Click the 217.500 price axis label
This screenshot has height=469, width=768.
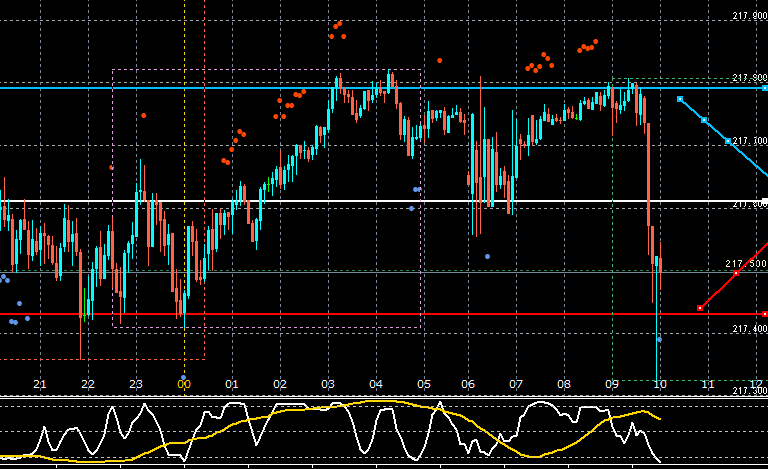(x=745, y=263)
